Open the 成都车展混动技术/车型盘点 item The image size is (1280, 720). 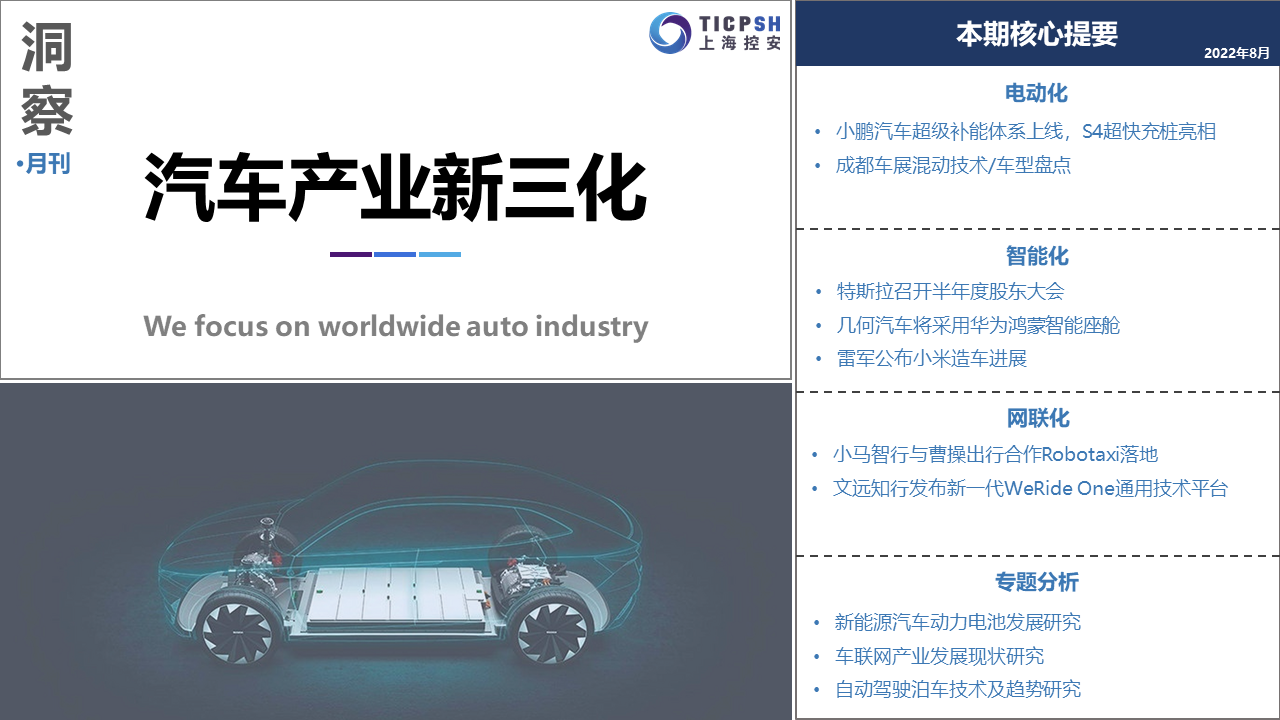[953, 165]
